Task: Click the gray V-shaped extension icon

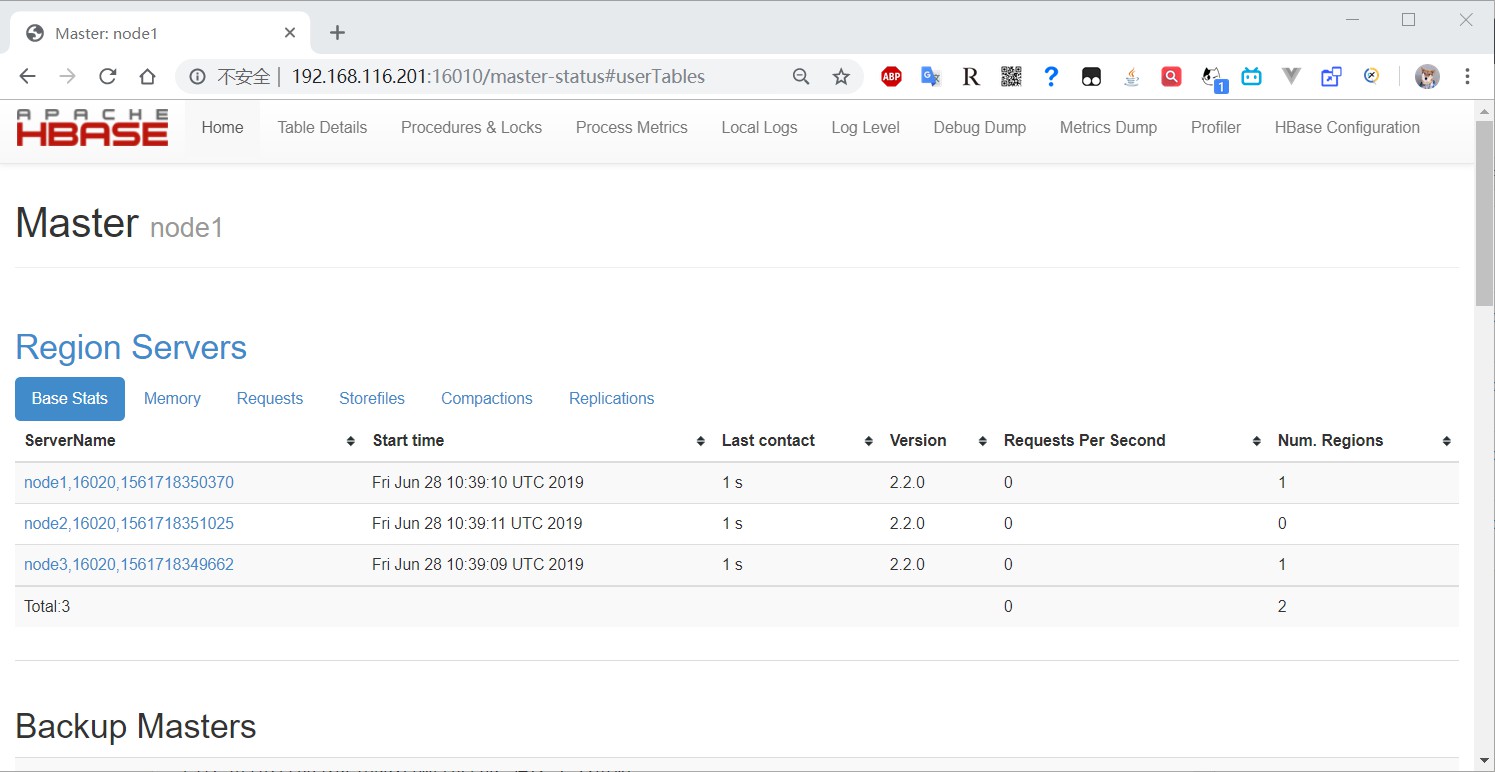Action: tap(1291, 77)
